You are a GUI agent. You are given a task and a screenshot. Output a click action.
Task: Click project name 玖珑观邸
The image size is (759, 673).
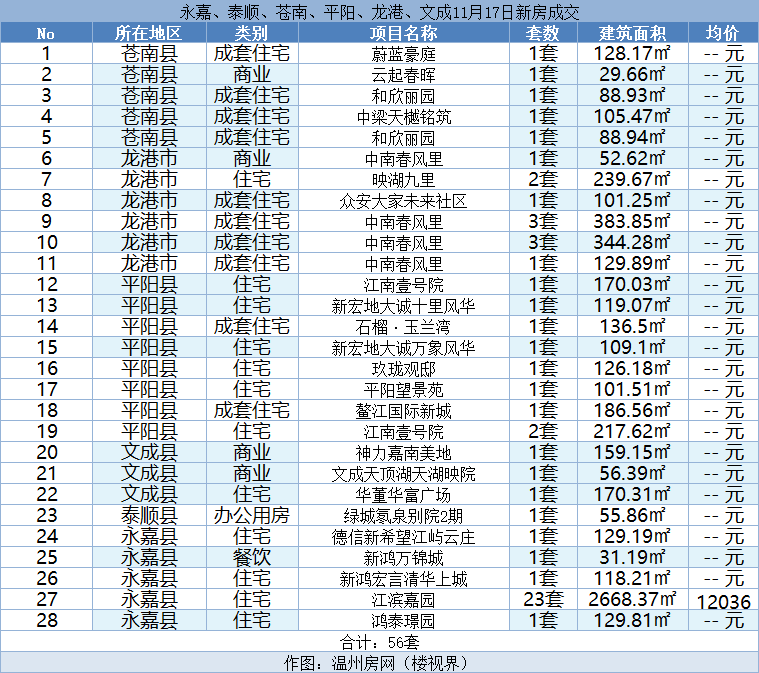coord(403,368)
